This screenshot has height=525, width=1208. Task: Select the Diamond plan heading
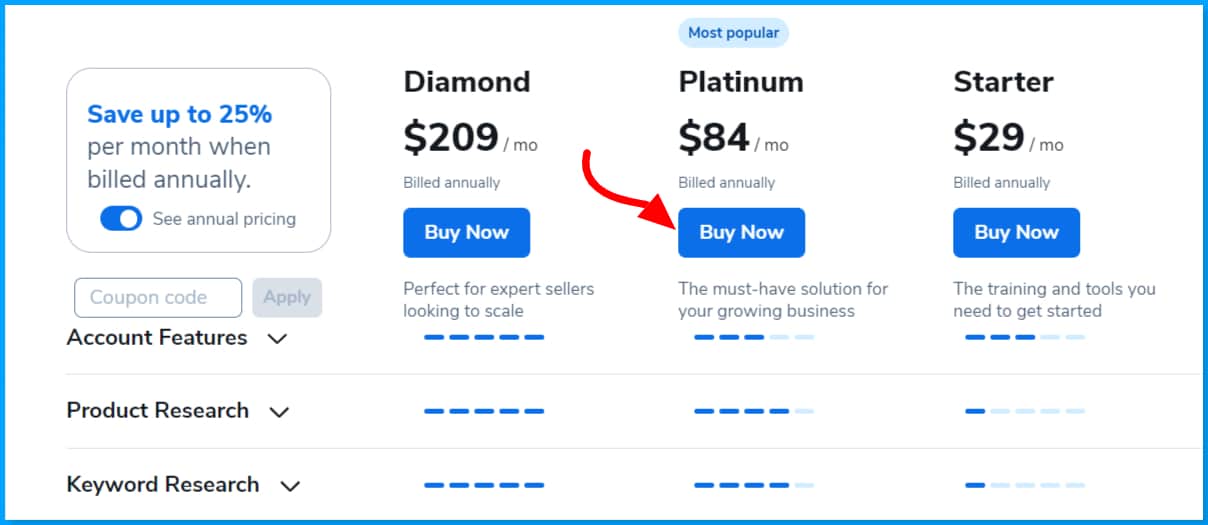pos(467,82)
